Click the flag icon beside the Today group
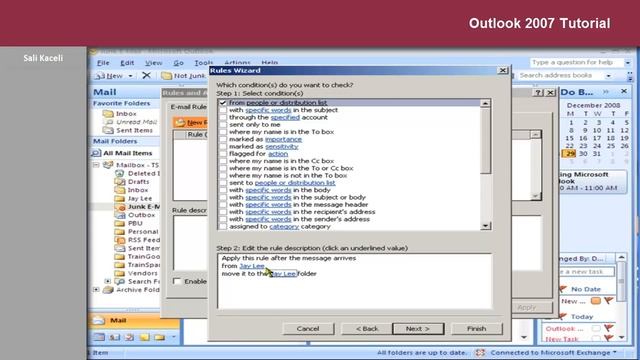The width and height of the screenshot is (640, 360). pyautogui.click(x=563, y=316)
